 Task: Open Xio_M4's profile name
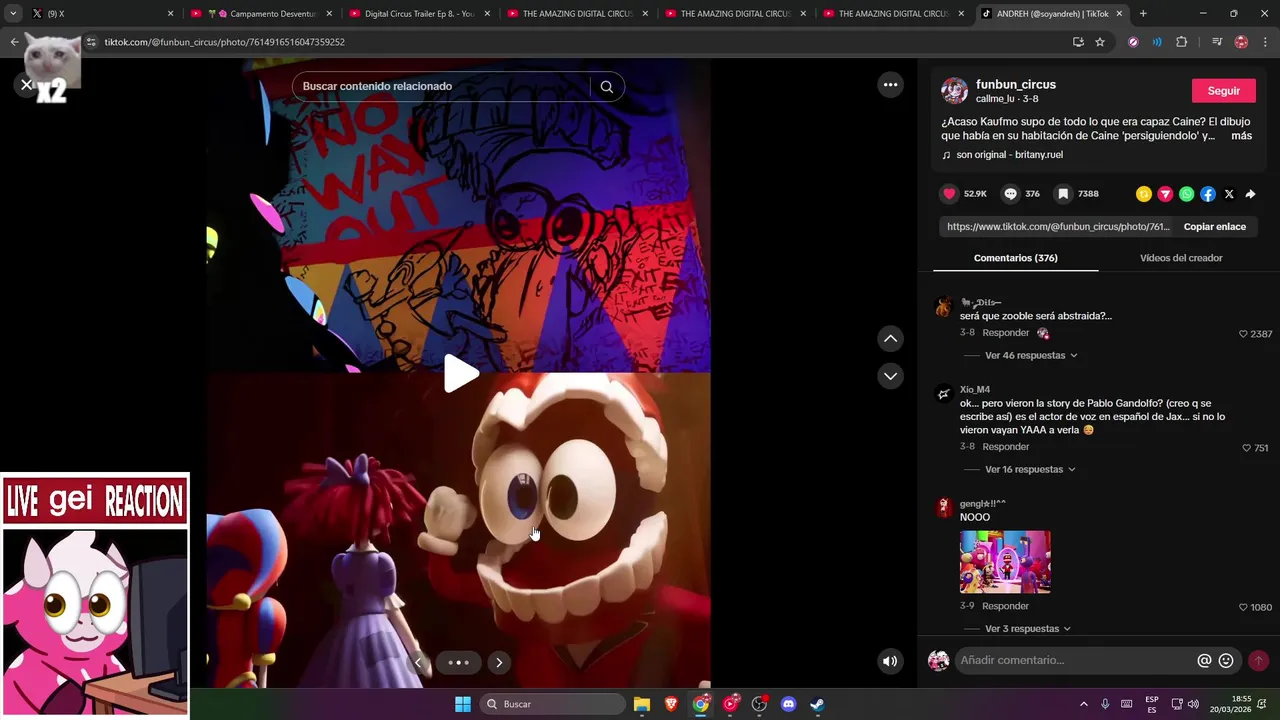point(975,390)
